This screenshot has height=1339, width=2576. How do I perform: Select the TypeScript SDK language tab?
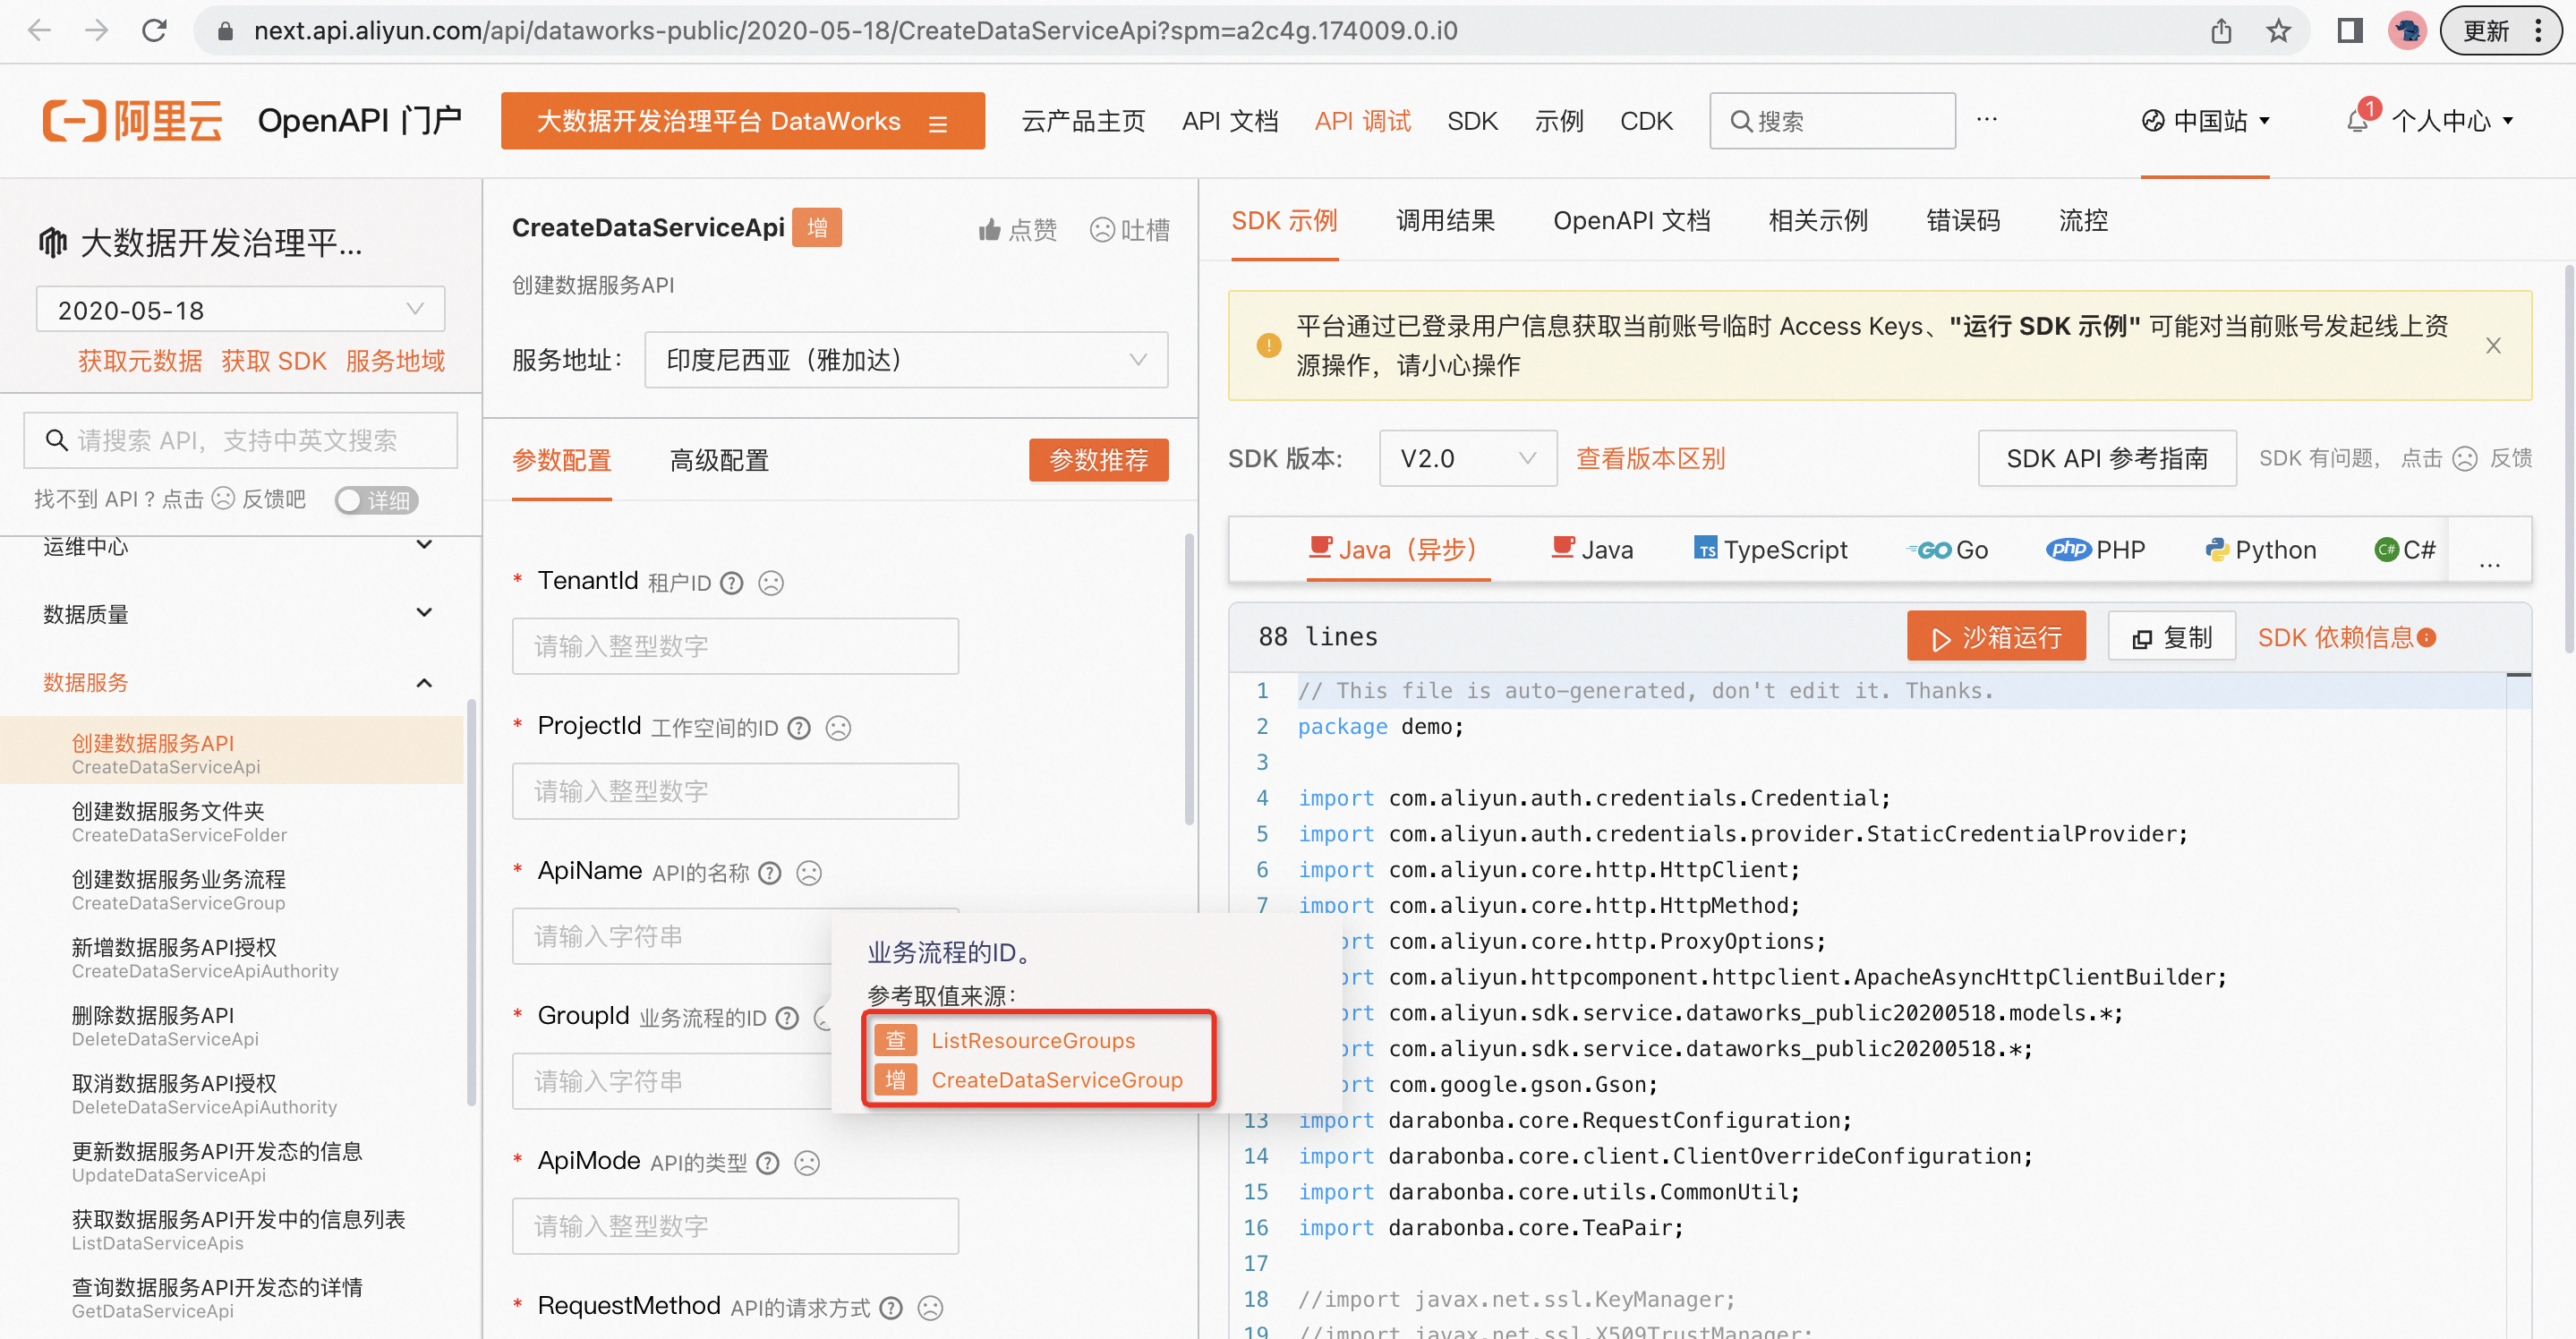(x=1770, y=550)
